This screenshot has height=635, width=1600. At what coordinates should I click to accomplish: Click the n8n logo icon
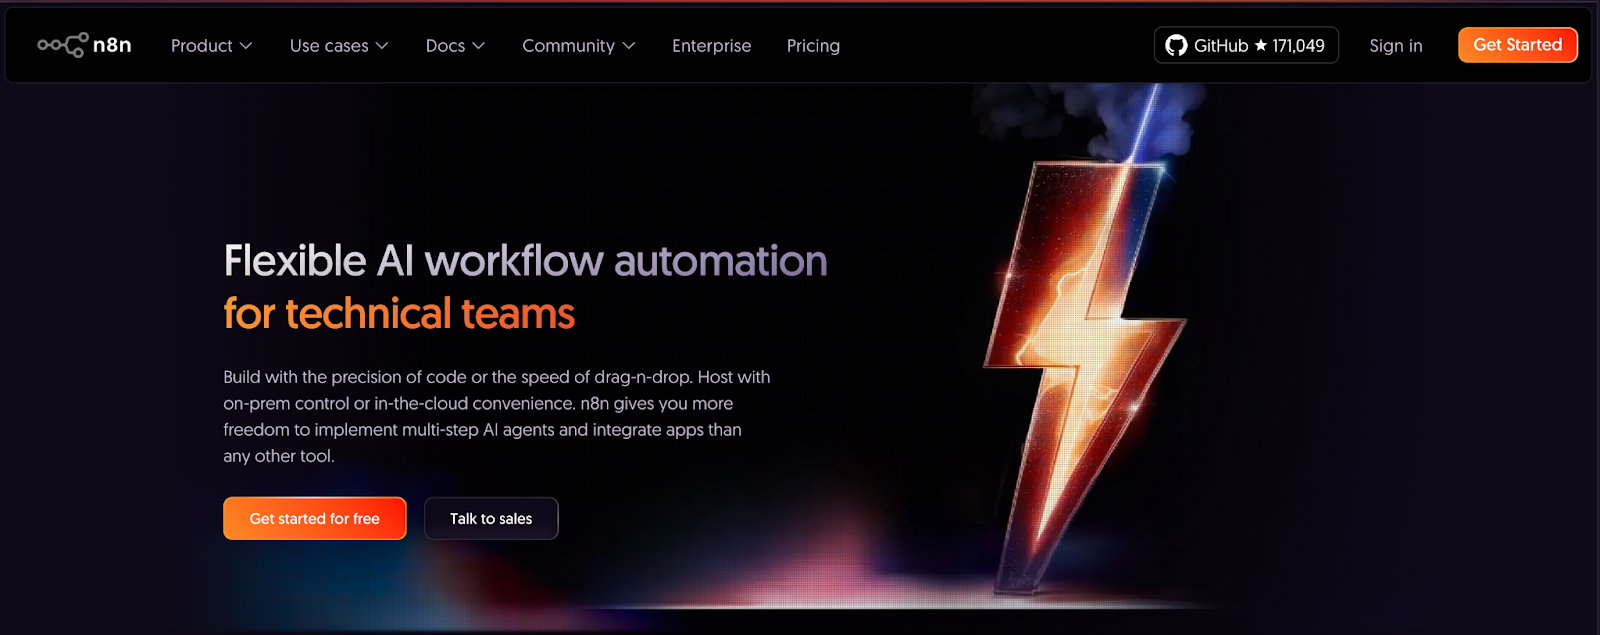[x=62, y=45]
